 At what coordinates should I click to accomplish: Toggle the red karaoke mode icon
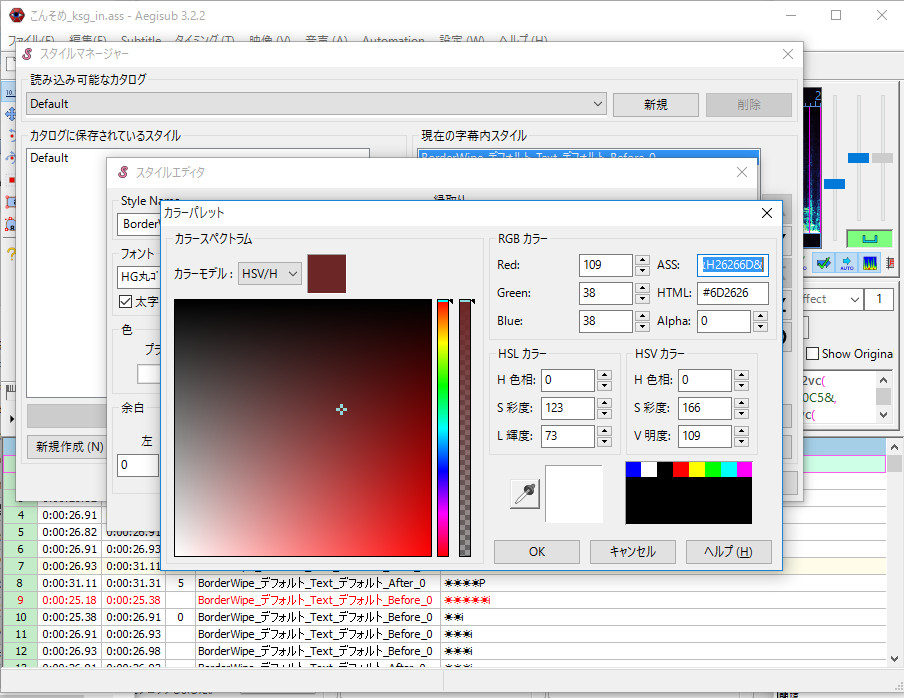[891, 263]
